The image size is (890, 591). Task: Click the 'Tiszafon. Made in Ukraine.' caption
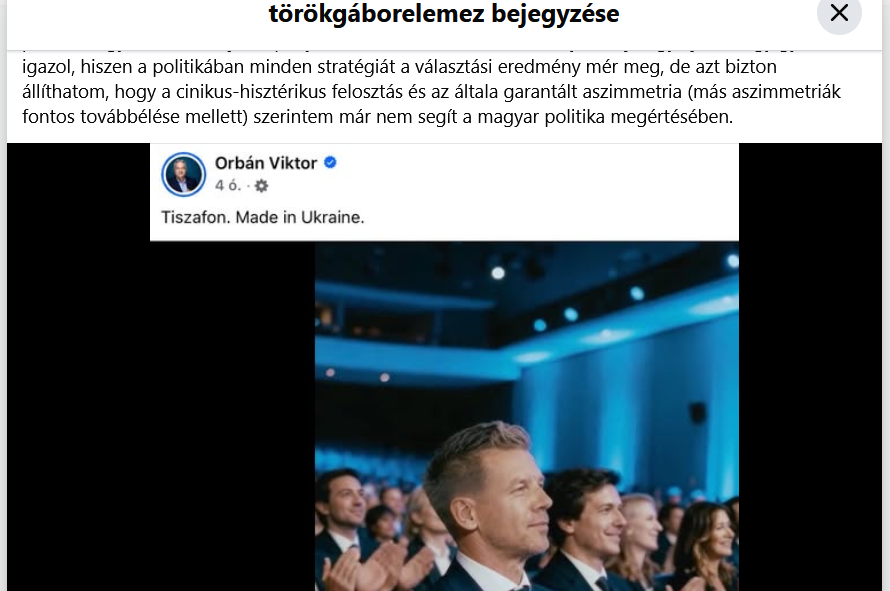tap(263, 217)
